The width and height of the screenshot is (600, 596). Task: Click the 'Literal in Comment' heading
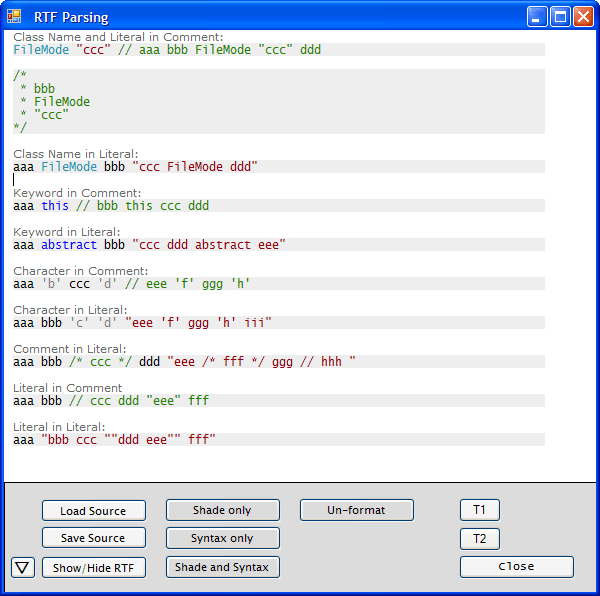[x=68, y=388]
